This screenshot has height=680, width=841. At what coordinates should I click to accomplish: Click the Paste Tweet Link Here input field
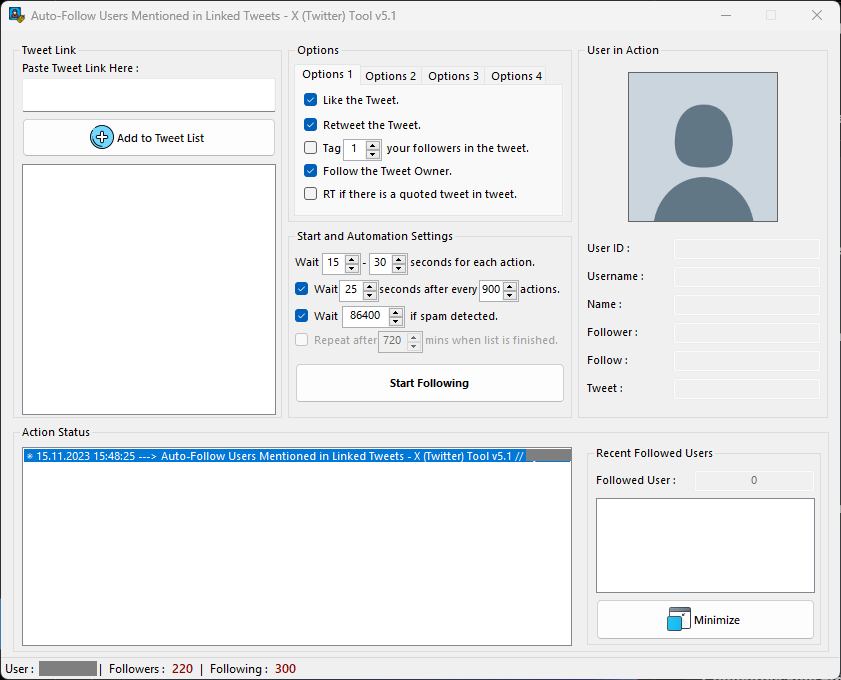149,95
